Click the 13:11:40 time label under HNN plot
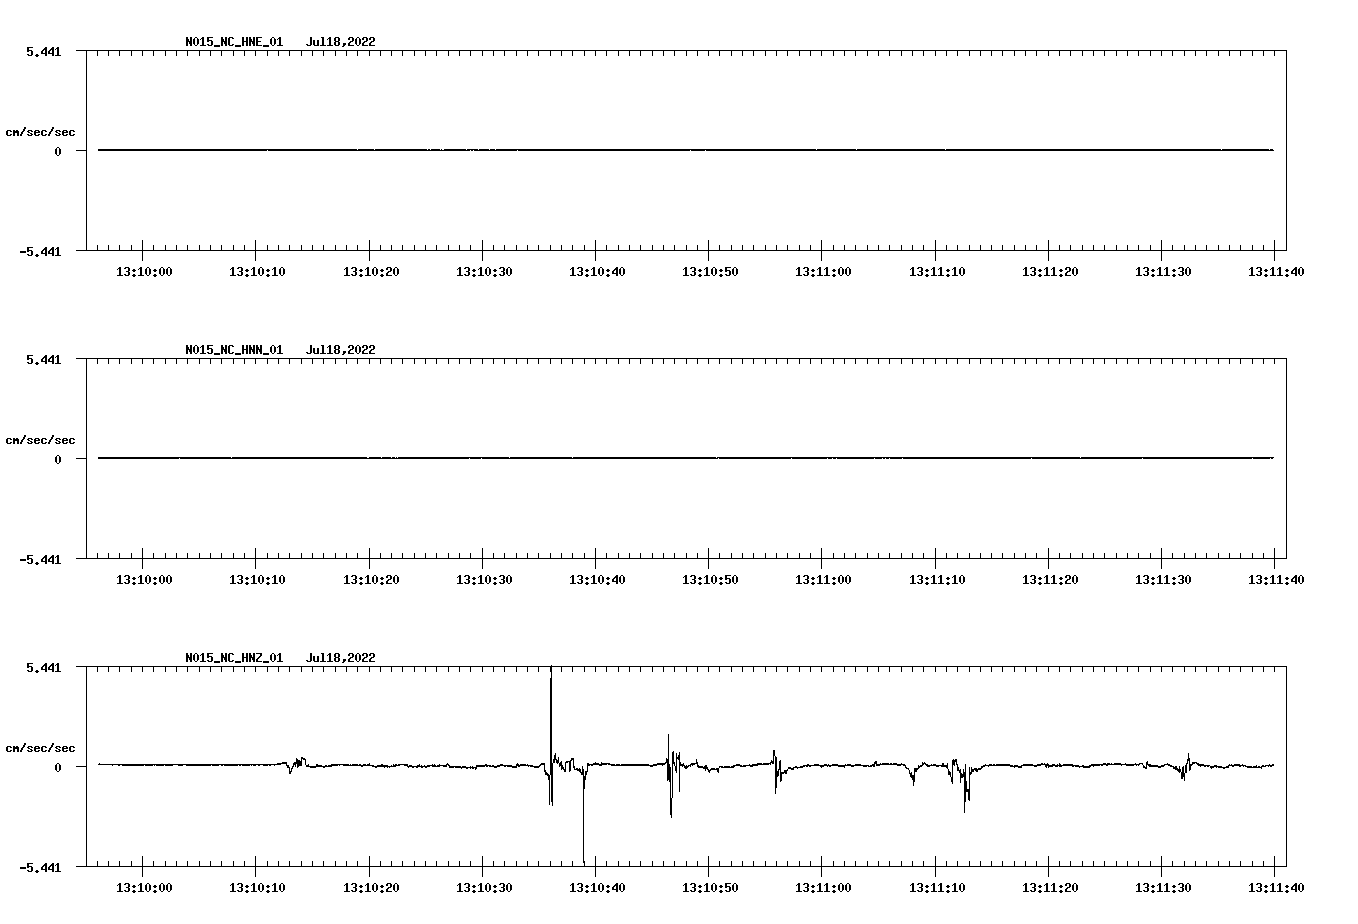The width and height of the screenshot is (1358, 924). click(1275, 579)
